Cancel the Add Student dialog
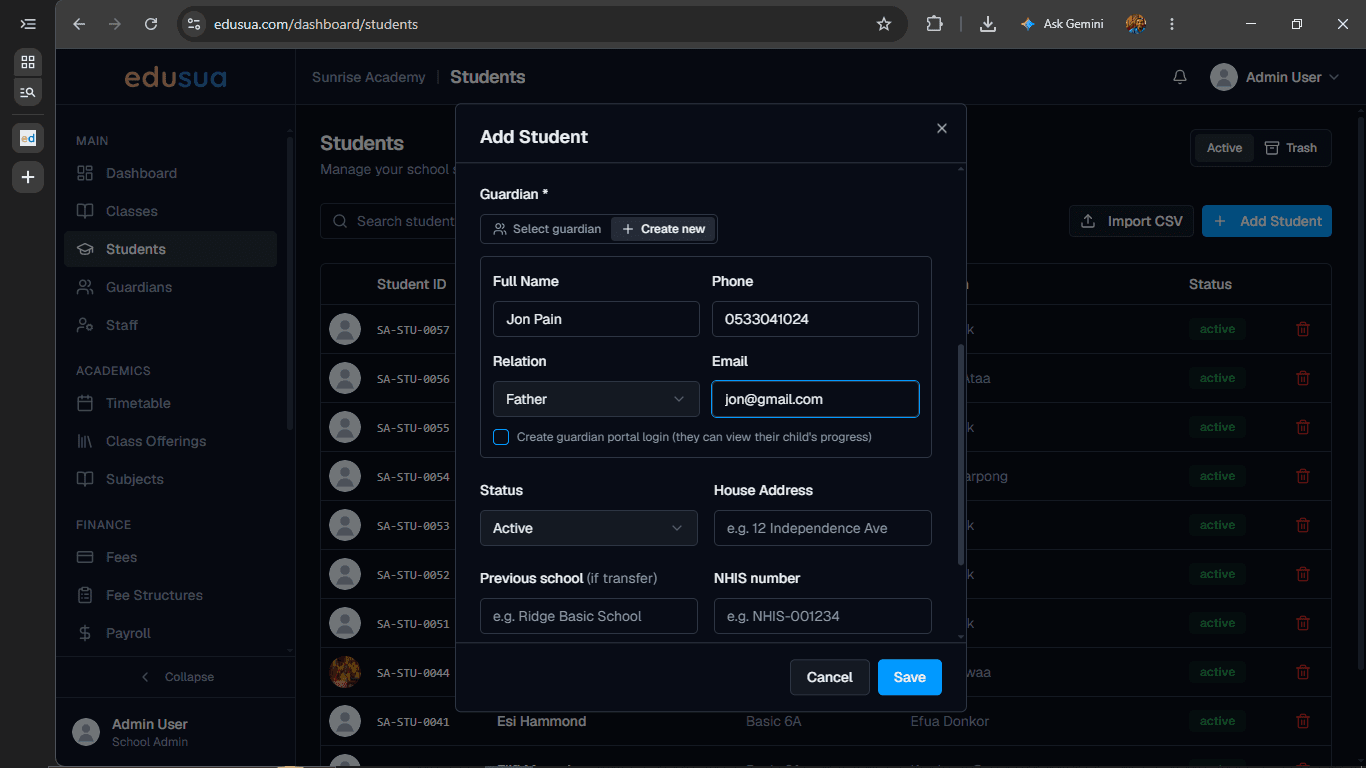This screenshot has height=768, width=1366. tap(830, 677)
